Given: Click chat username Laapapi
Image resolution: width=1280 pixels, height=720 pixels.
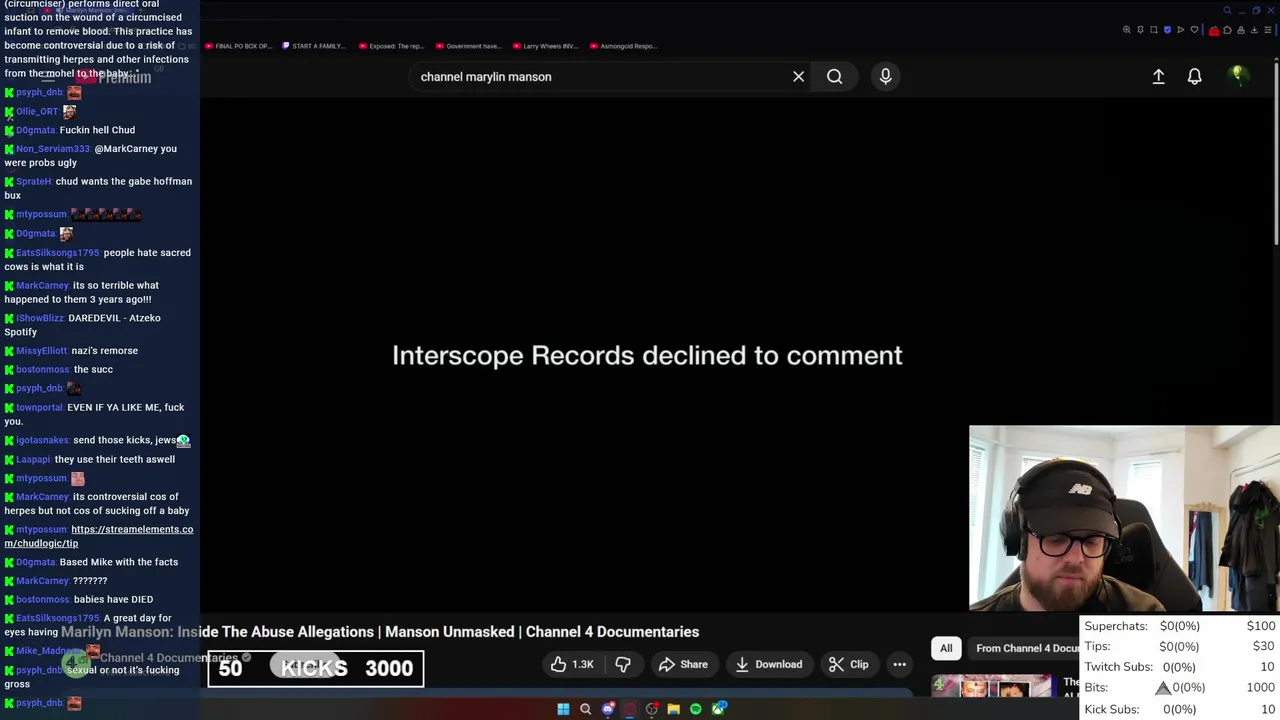Looking at the screenshot, I should 33,459.
